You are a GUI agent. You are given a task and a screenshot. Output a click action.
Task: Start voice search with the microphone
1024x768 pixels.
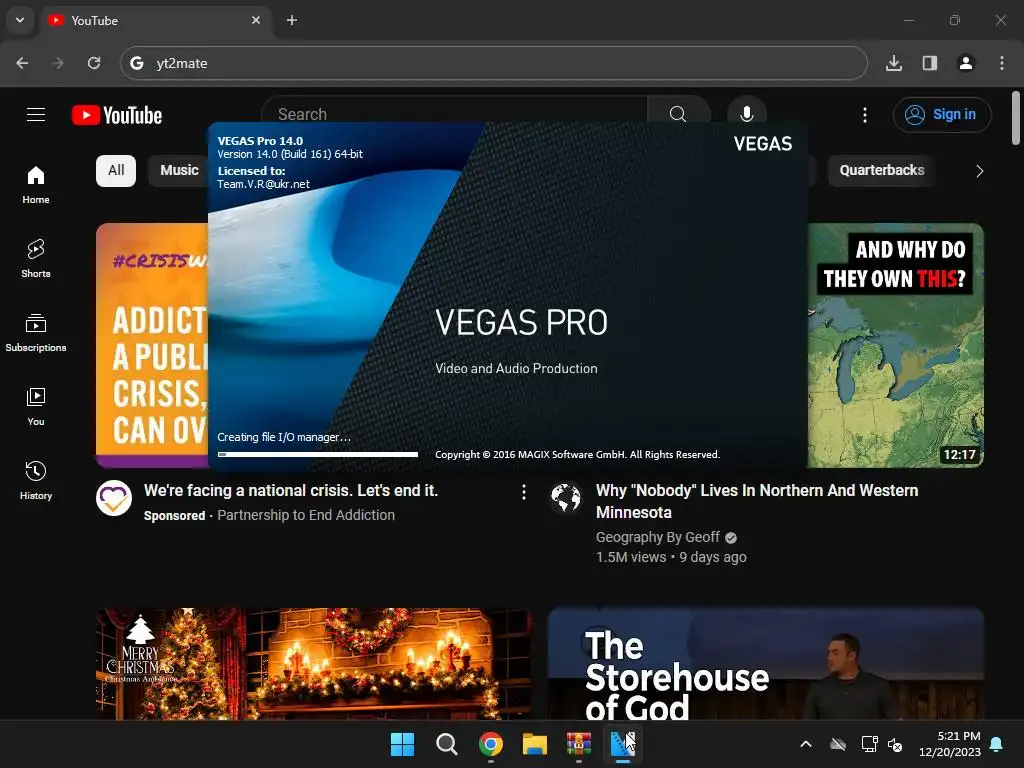[x=746, y=114]
